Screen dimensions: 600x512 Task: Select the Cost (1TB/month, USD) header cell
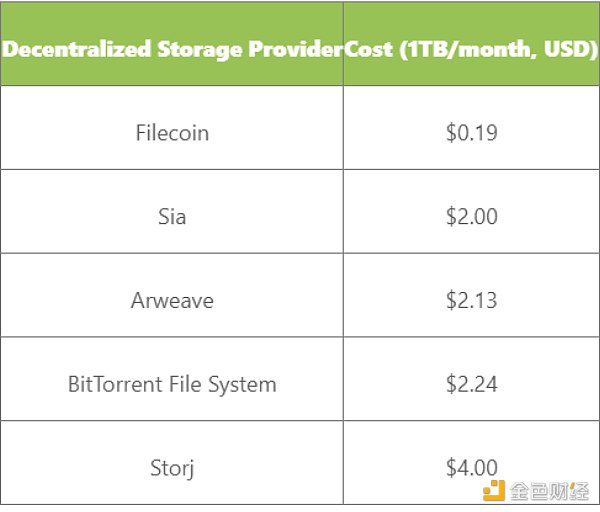[x=471, y=44]
